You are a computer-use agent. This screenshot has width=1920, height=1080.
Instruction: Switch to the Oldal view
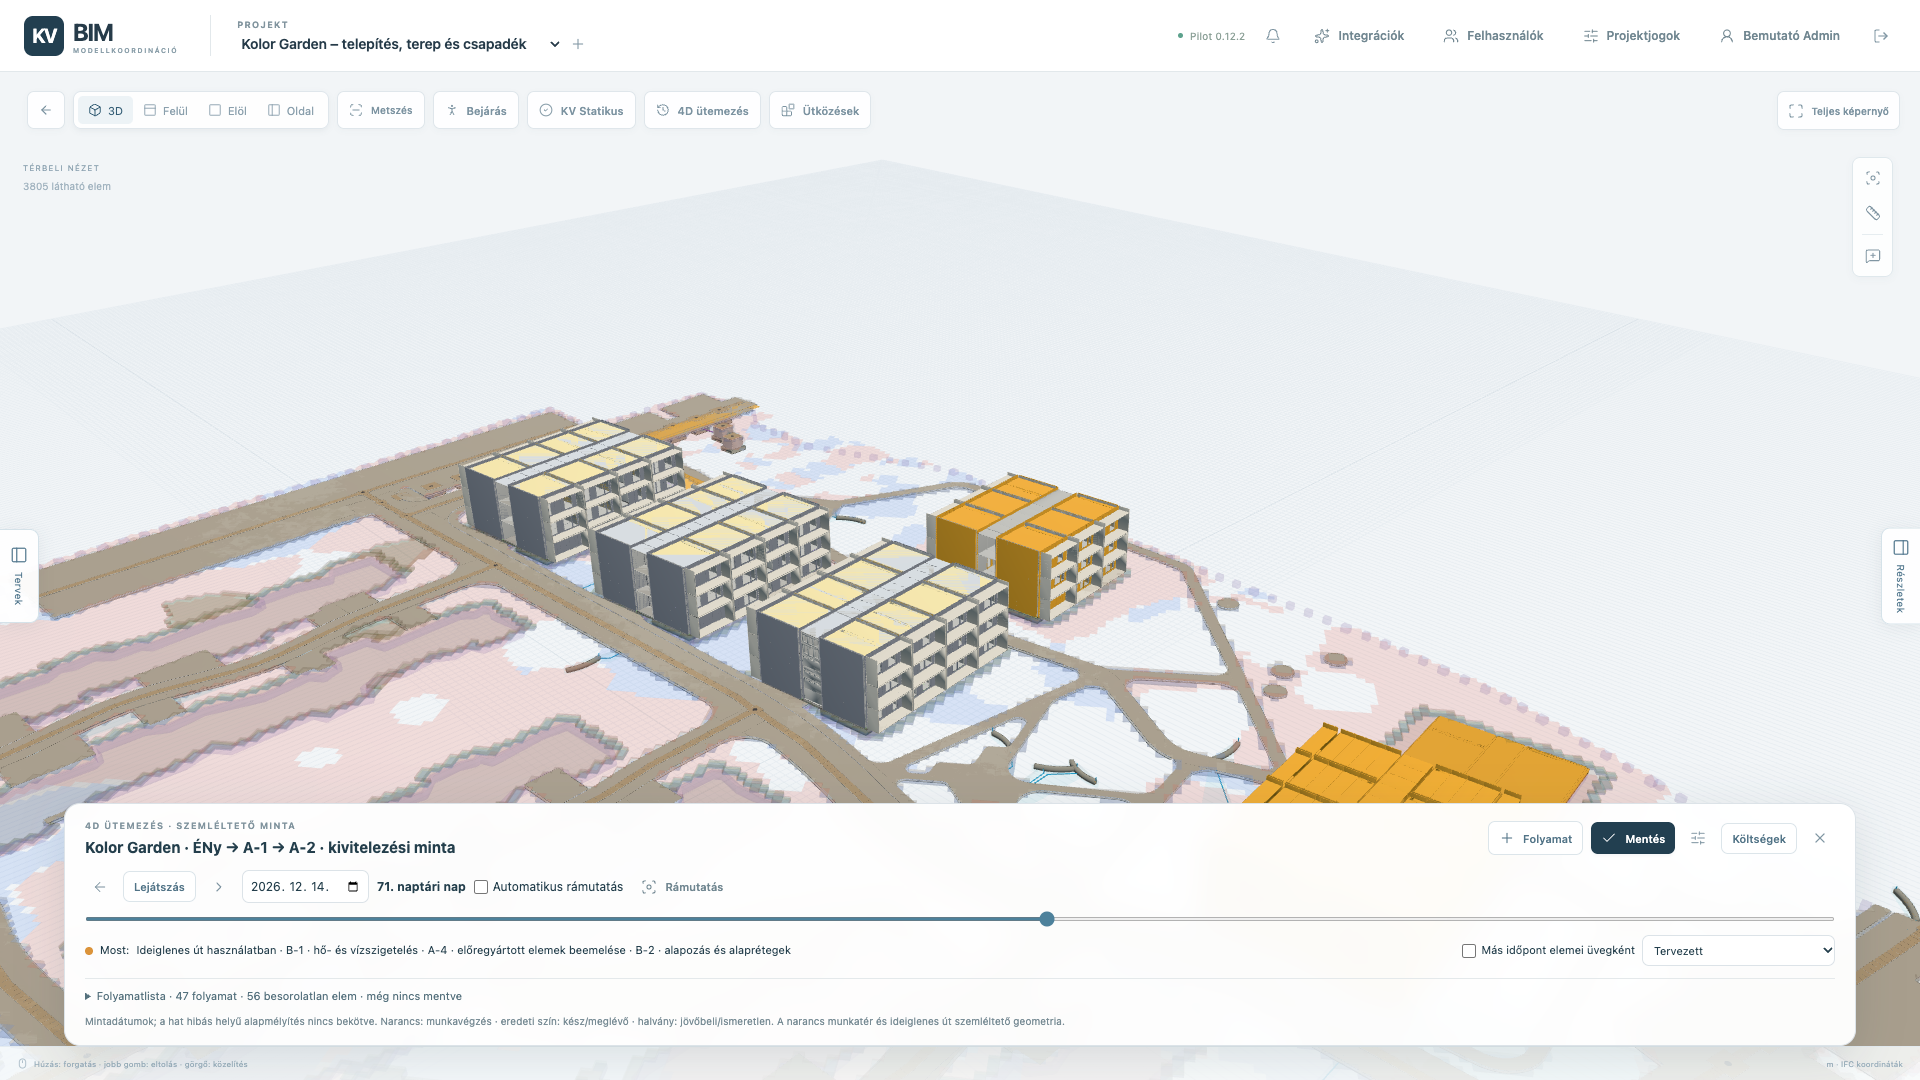(291, 110)
